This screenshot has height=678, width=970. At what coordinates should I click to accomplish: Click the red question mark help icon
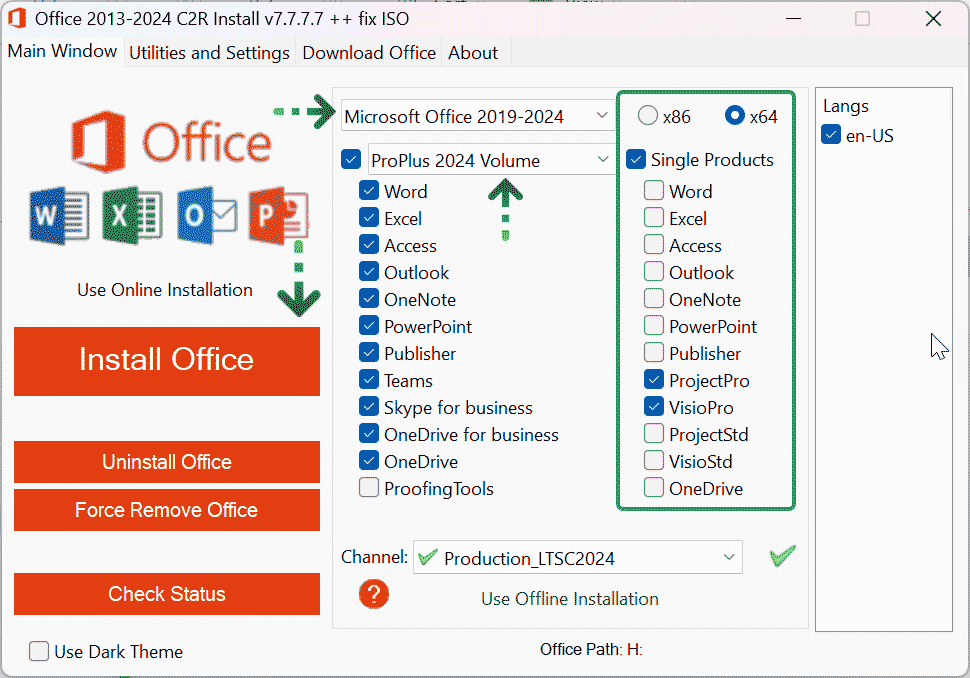point(374,594)
